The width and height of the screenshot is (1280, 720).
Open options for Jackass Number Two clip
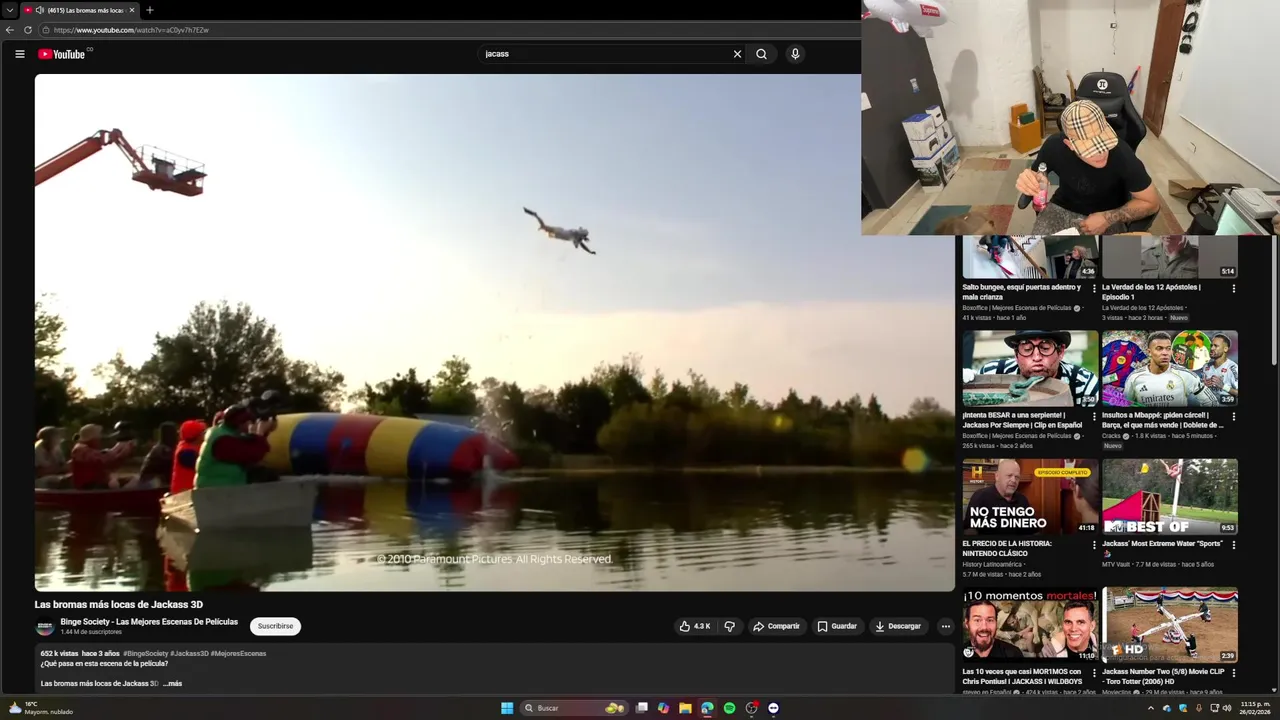tap(1233, 672)
